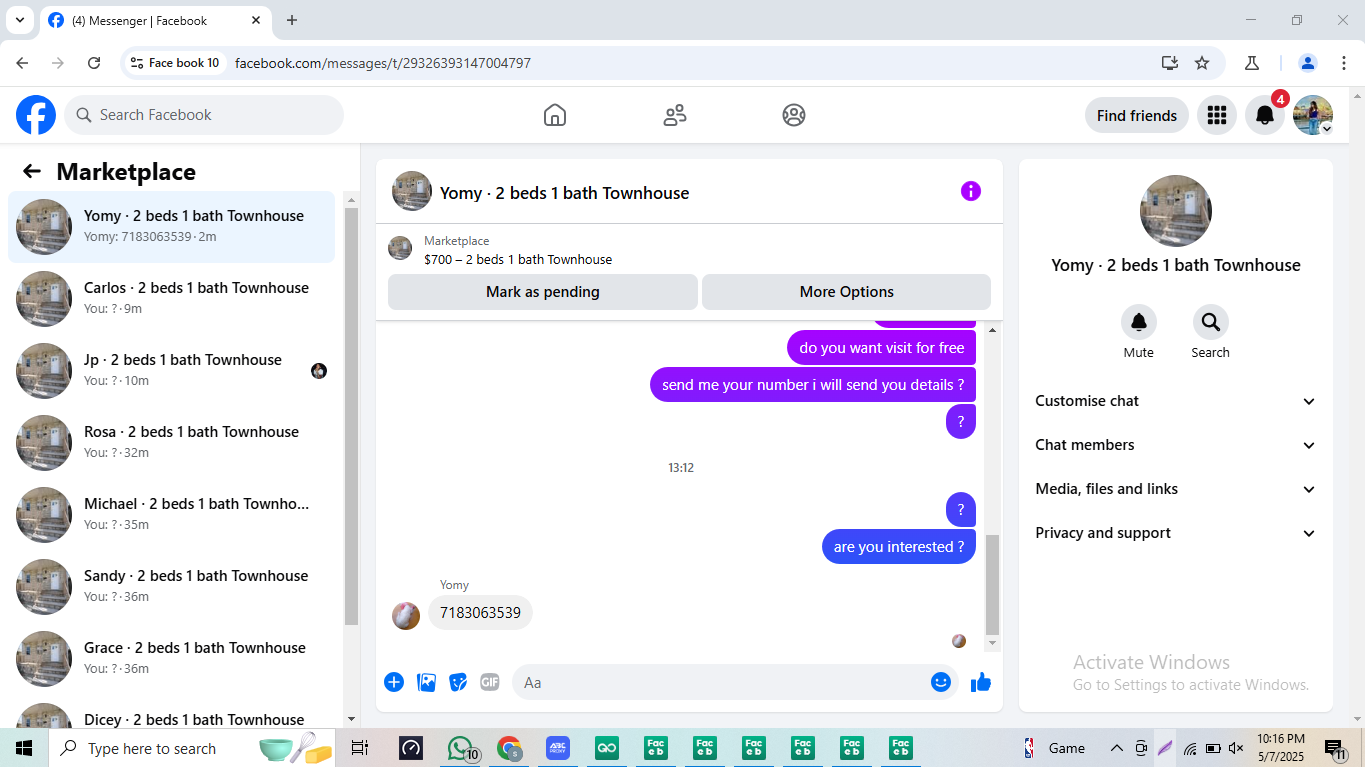Click the install app icon in address bar
The height and width of the screenshot is (767, 1365).
pos(1170,63)
